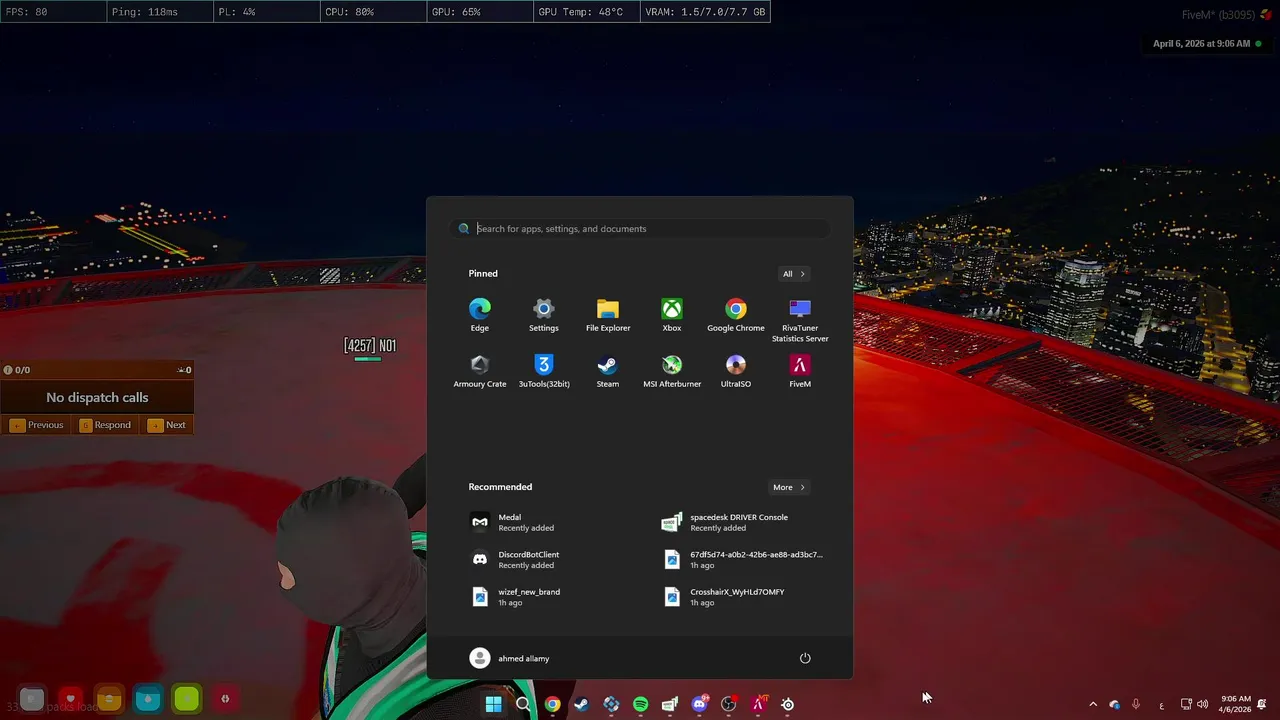Switch to Chrome on the taskbar
Screen dimensions: 1280x720
(x=552, y=704)
